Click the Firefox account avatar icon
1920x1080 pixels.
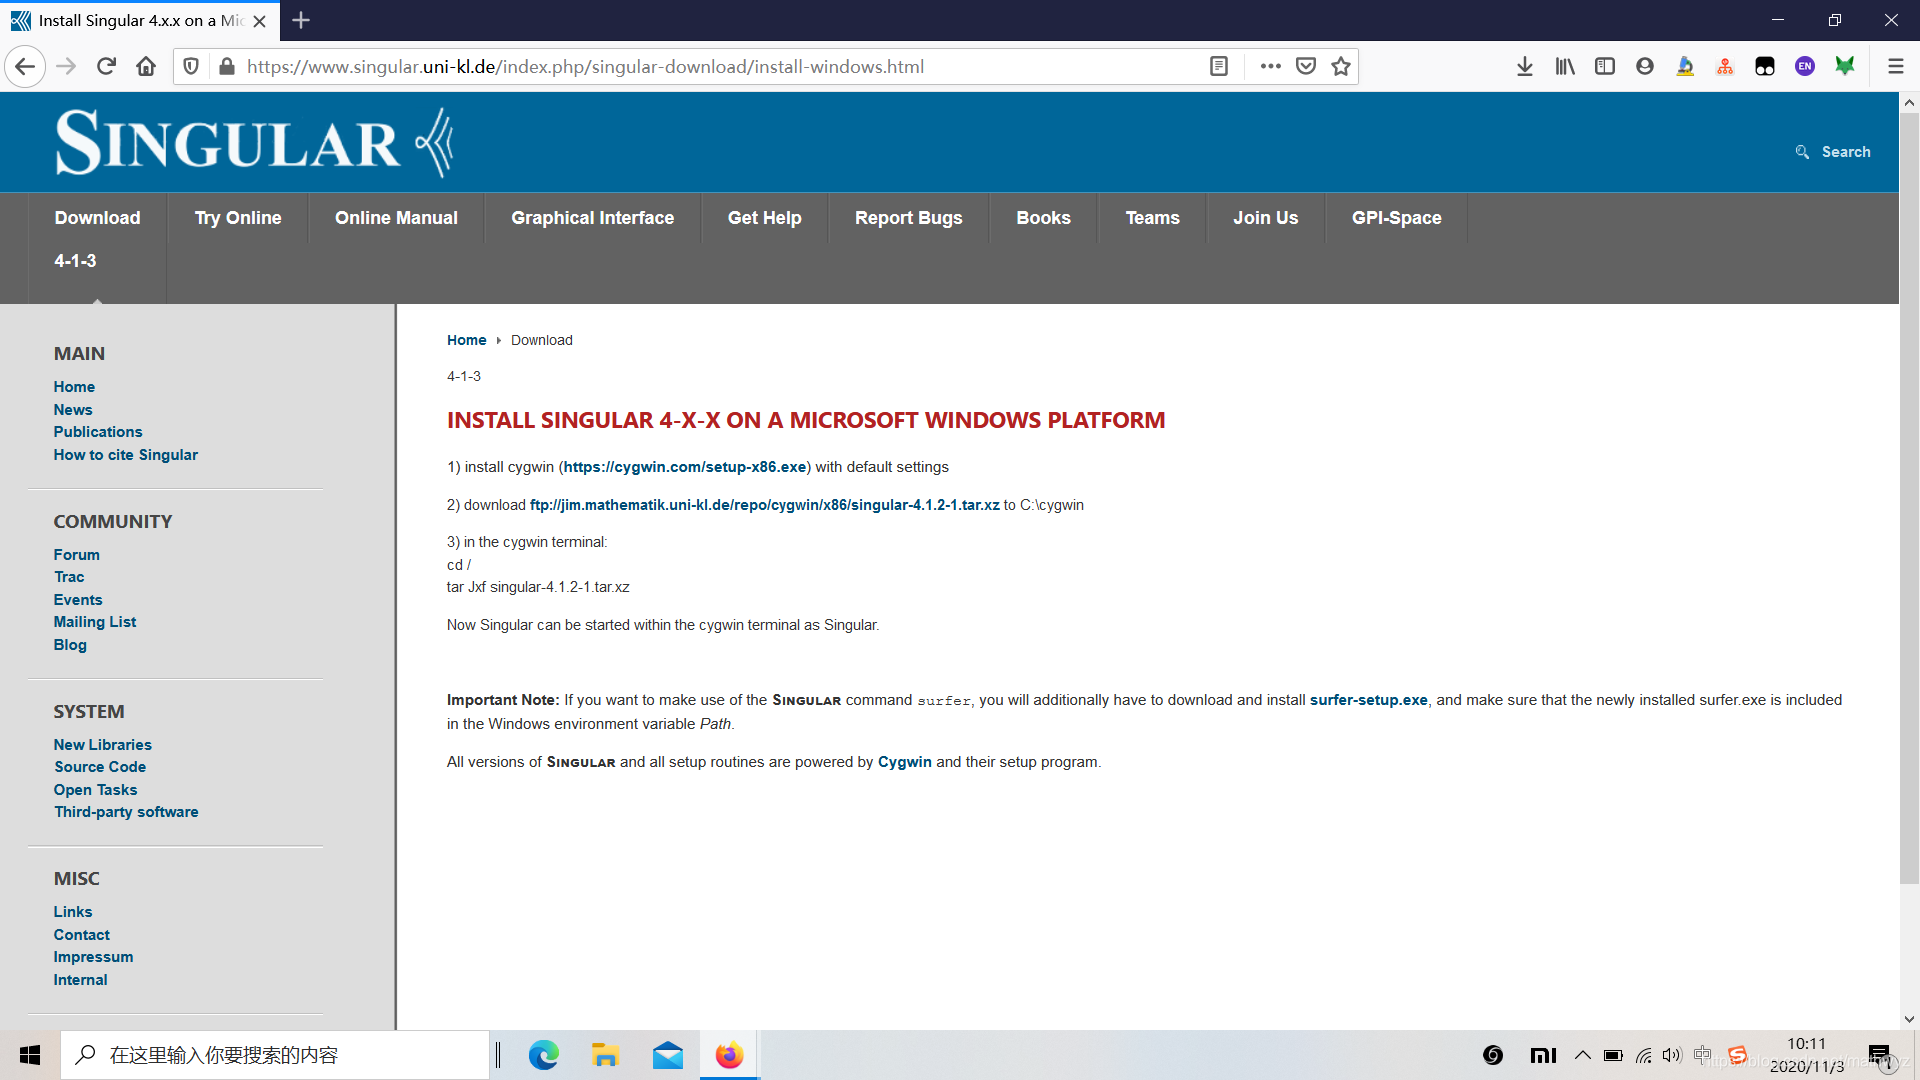[x=1644, y=66]
